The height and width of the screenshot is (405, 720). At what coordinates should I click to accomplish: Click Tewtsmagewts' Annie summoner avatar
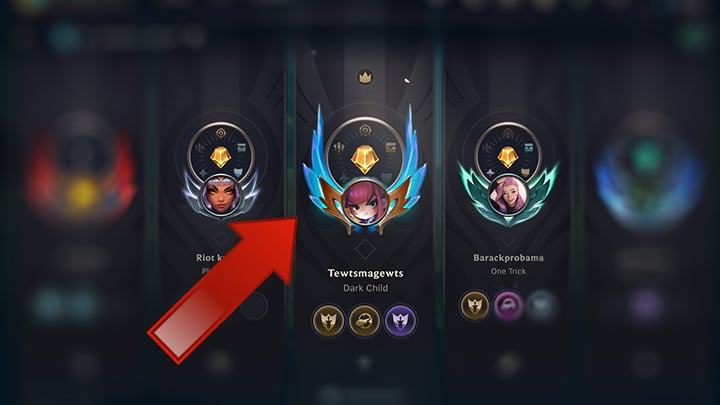point(364,202)
